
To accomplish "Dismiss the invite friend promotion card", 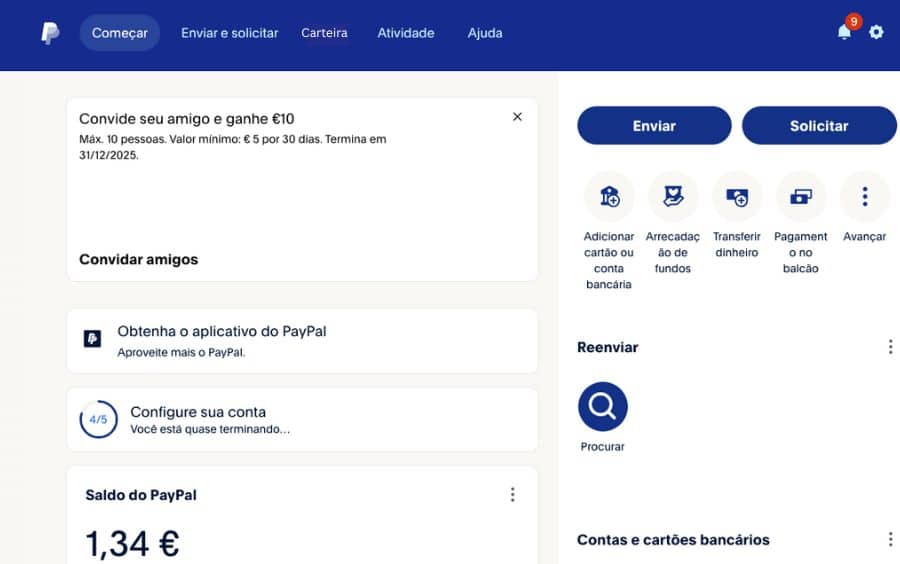I will click(517, 117).
